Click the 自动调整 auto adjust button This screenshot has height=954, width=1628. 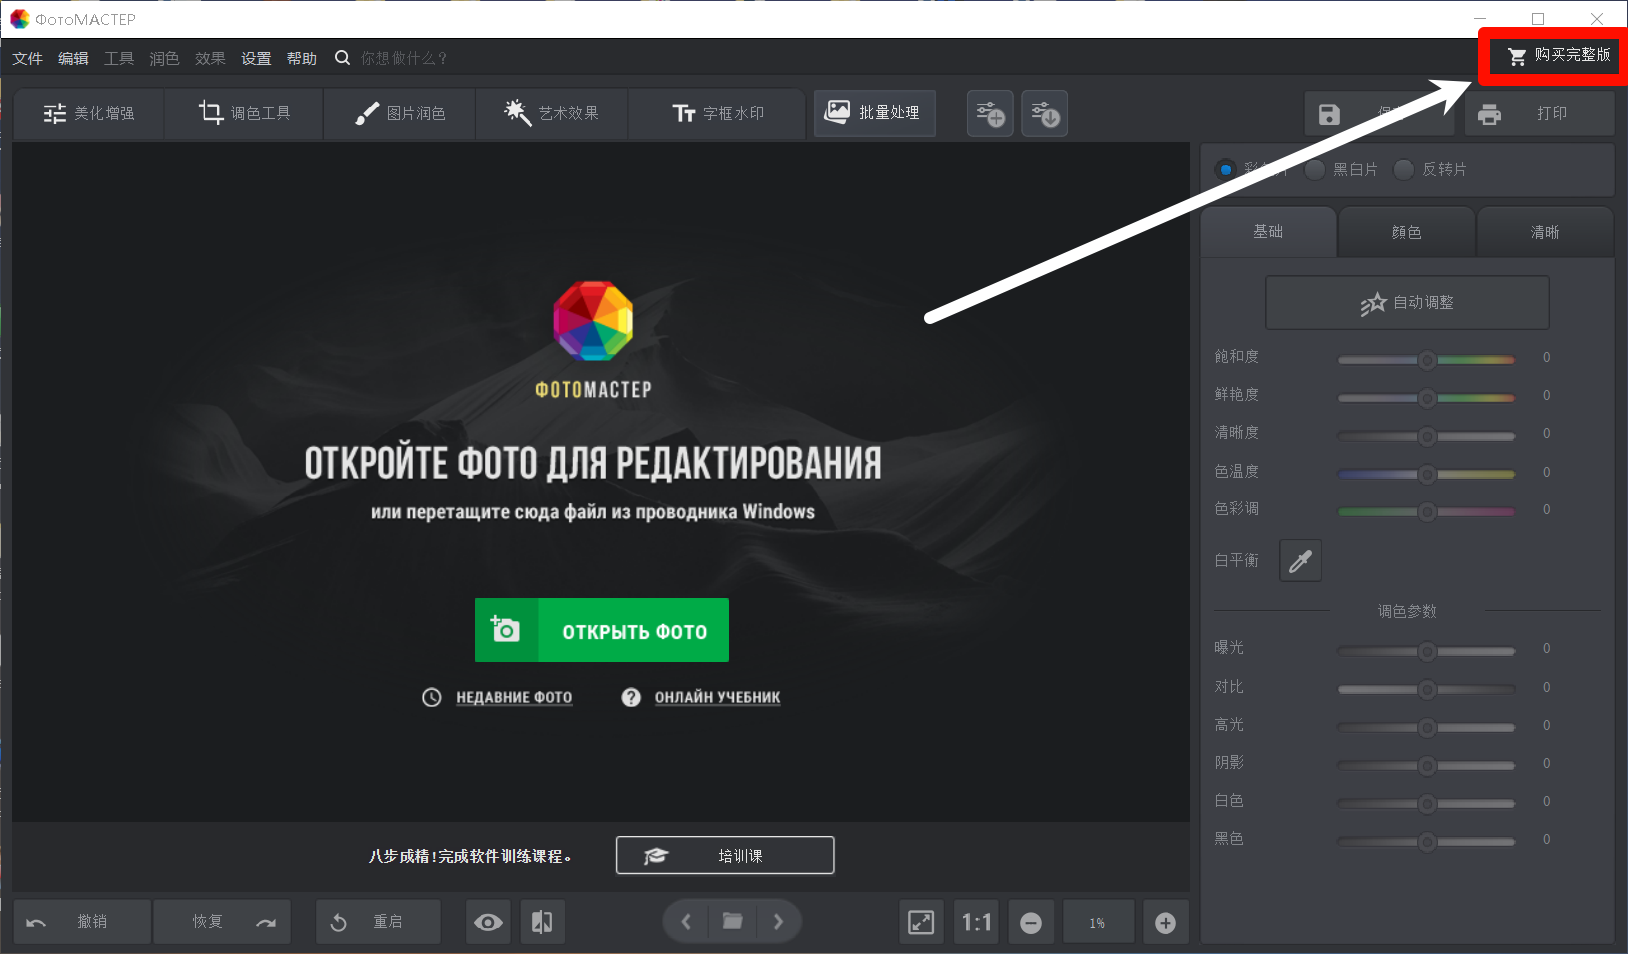(1407, 302)
